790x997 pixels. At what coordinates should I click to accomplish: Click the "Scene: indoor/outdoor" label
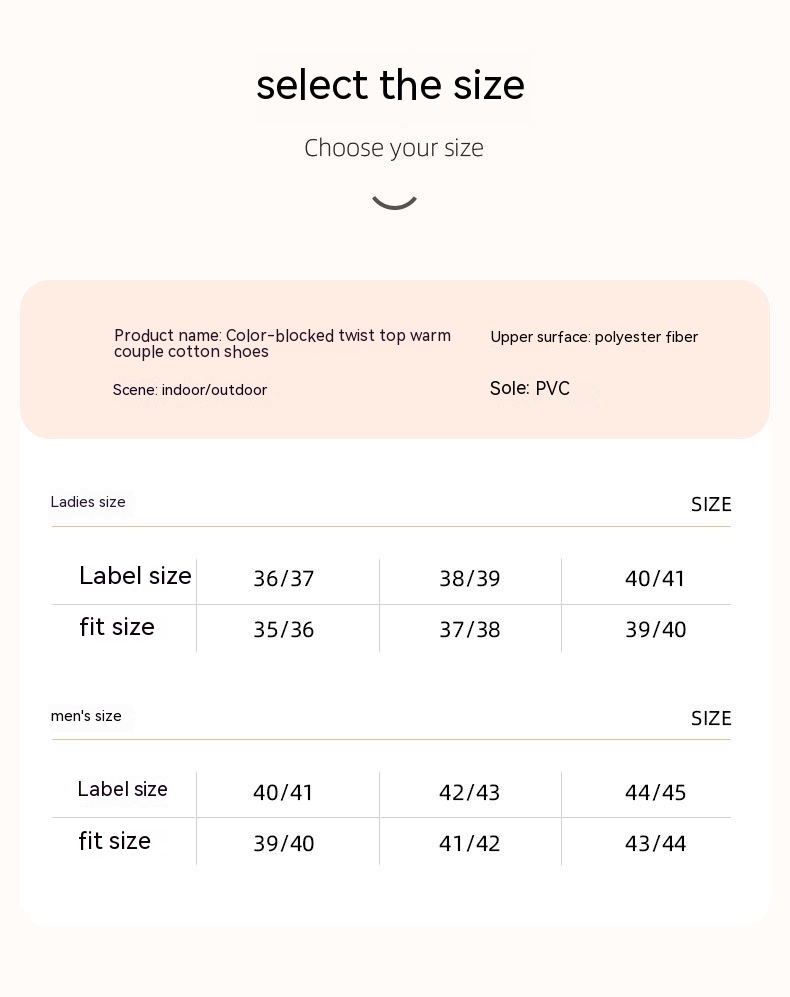[x=190, y=390]
